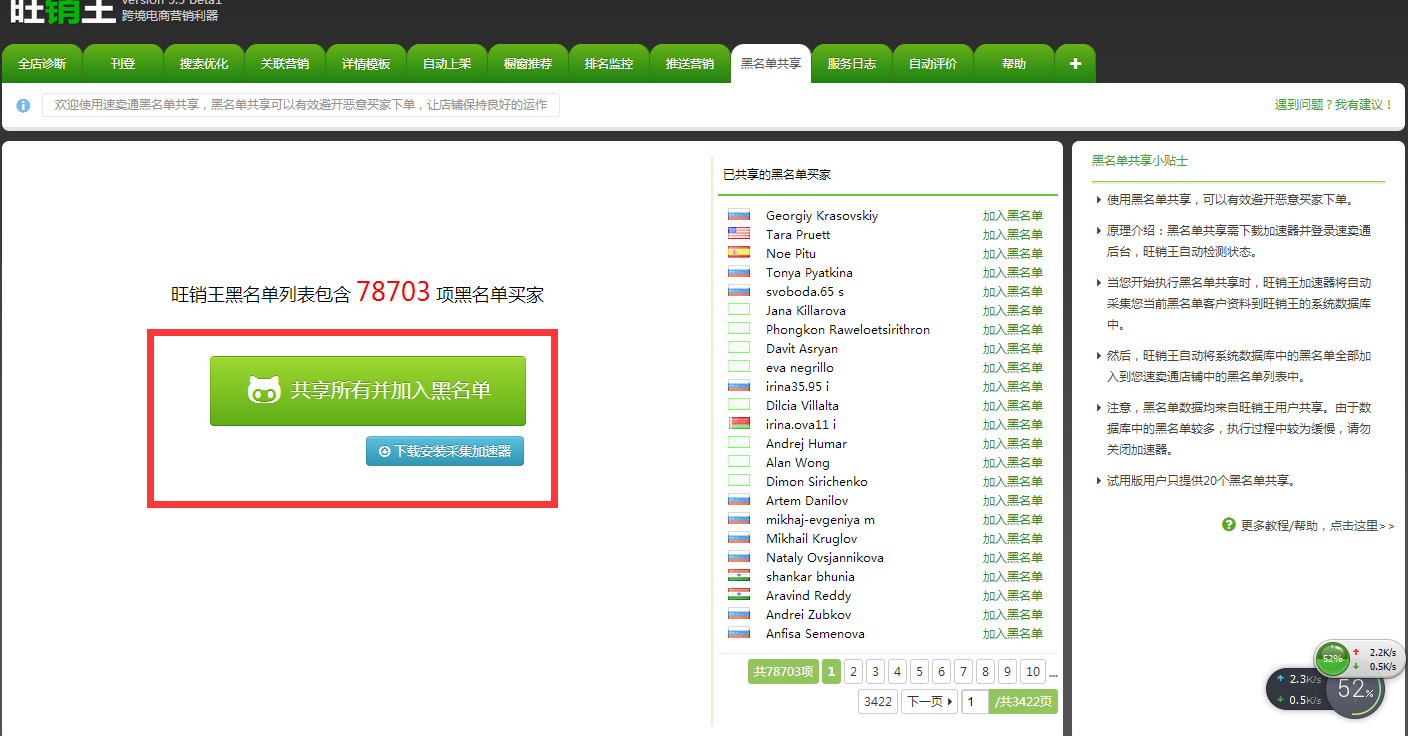Add Tonya Pyatkina to blacklist
This screenshot has width=1408, height=736.
(1012, 272)
